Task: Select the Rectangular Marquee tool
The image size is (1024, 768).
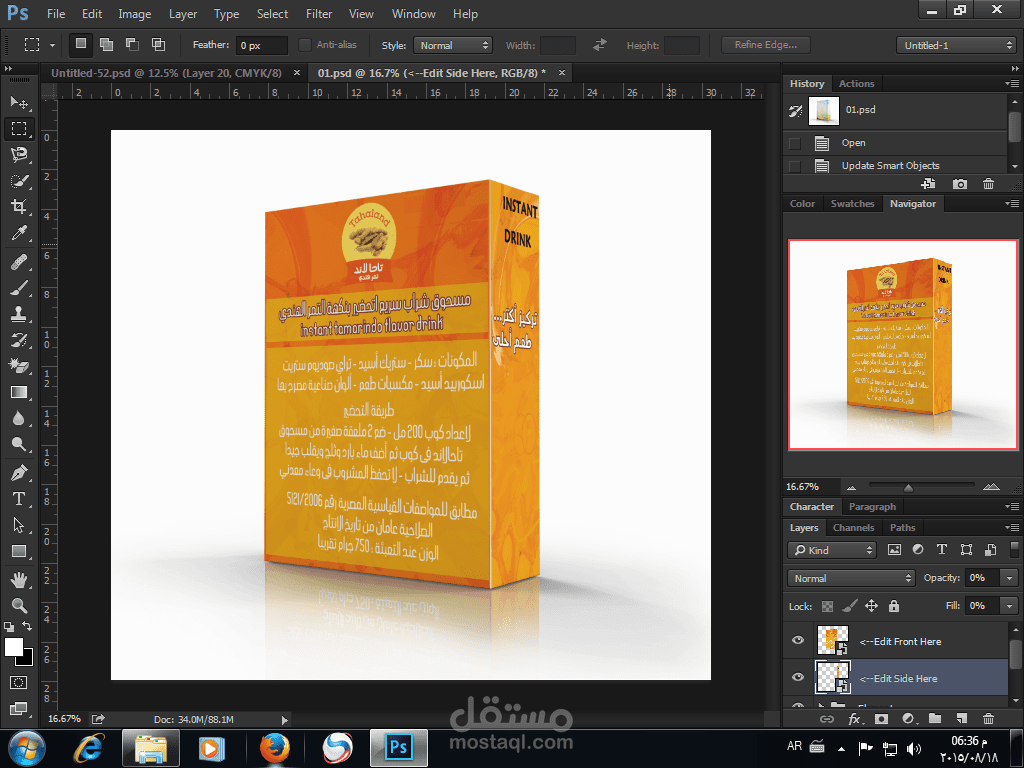Action: click(x=19, y=129)
